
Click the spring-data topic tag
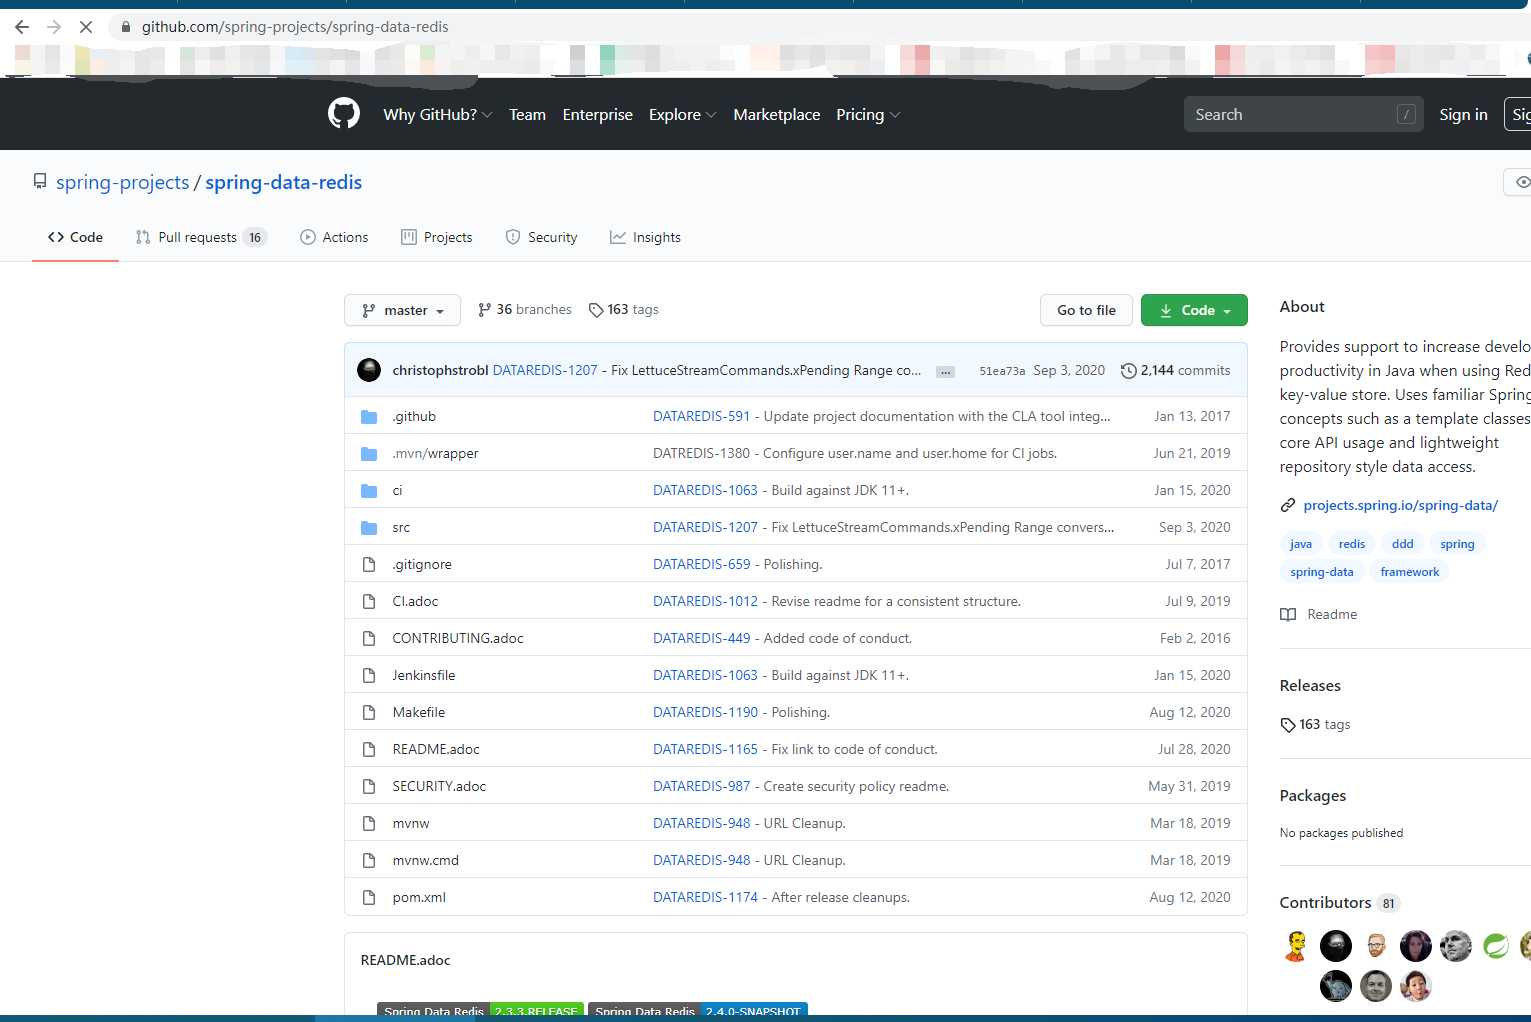(x=1322, y=572)
